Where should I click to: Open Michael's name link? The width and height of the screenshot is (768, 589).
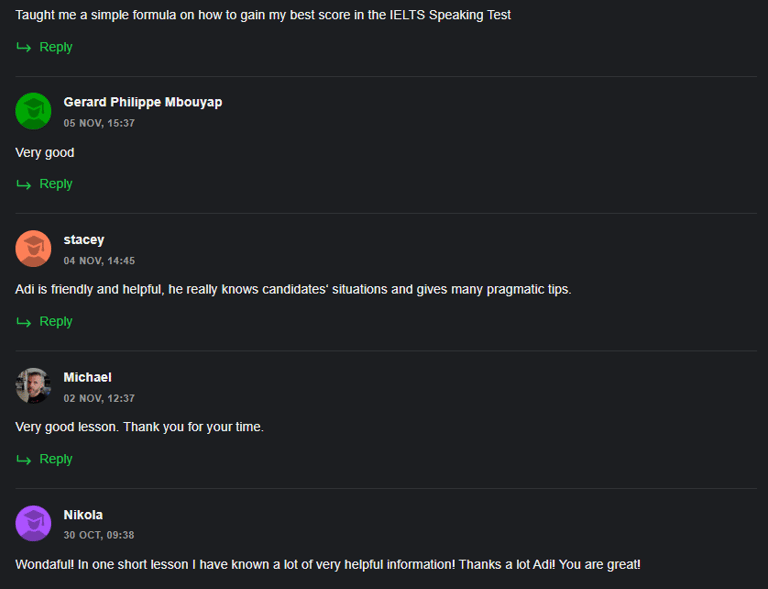pos(88,377)
